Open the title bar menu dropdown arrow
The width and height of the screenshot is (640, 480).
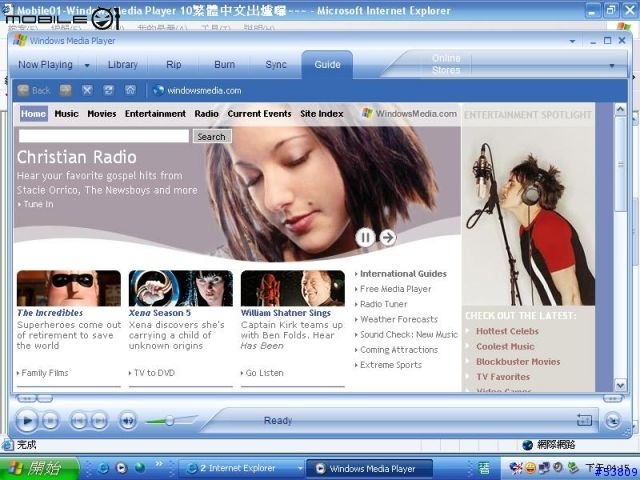tap(572, 41)
